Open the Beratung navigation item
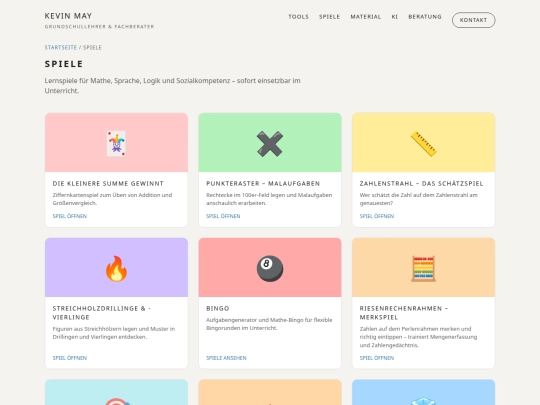 click(425, 17)
